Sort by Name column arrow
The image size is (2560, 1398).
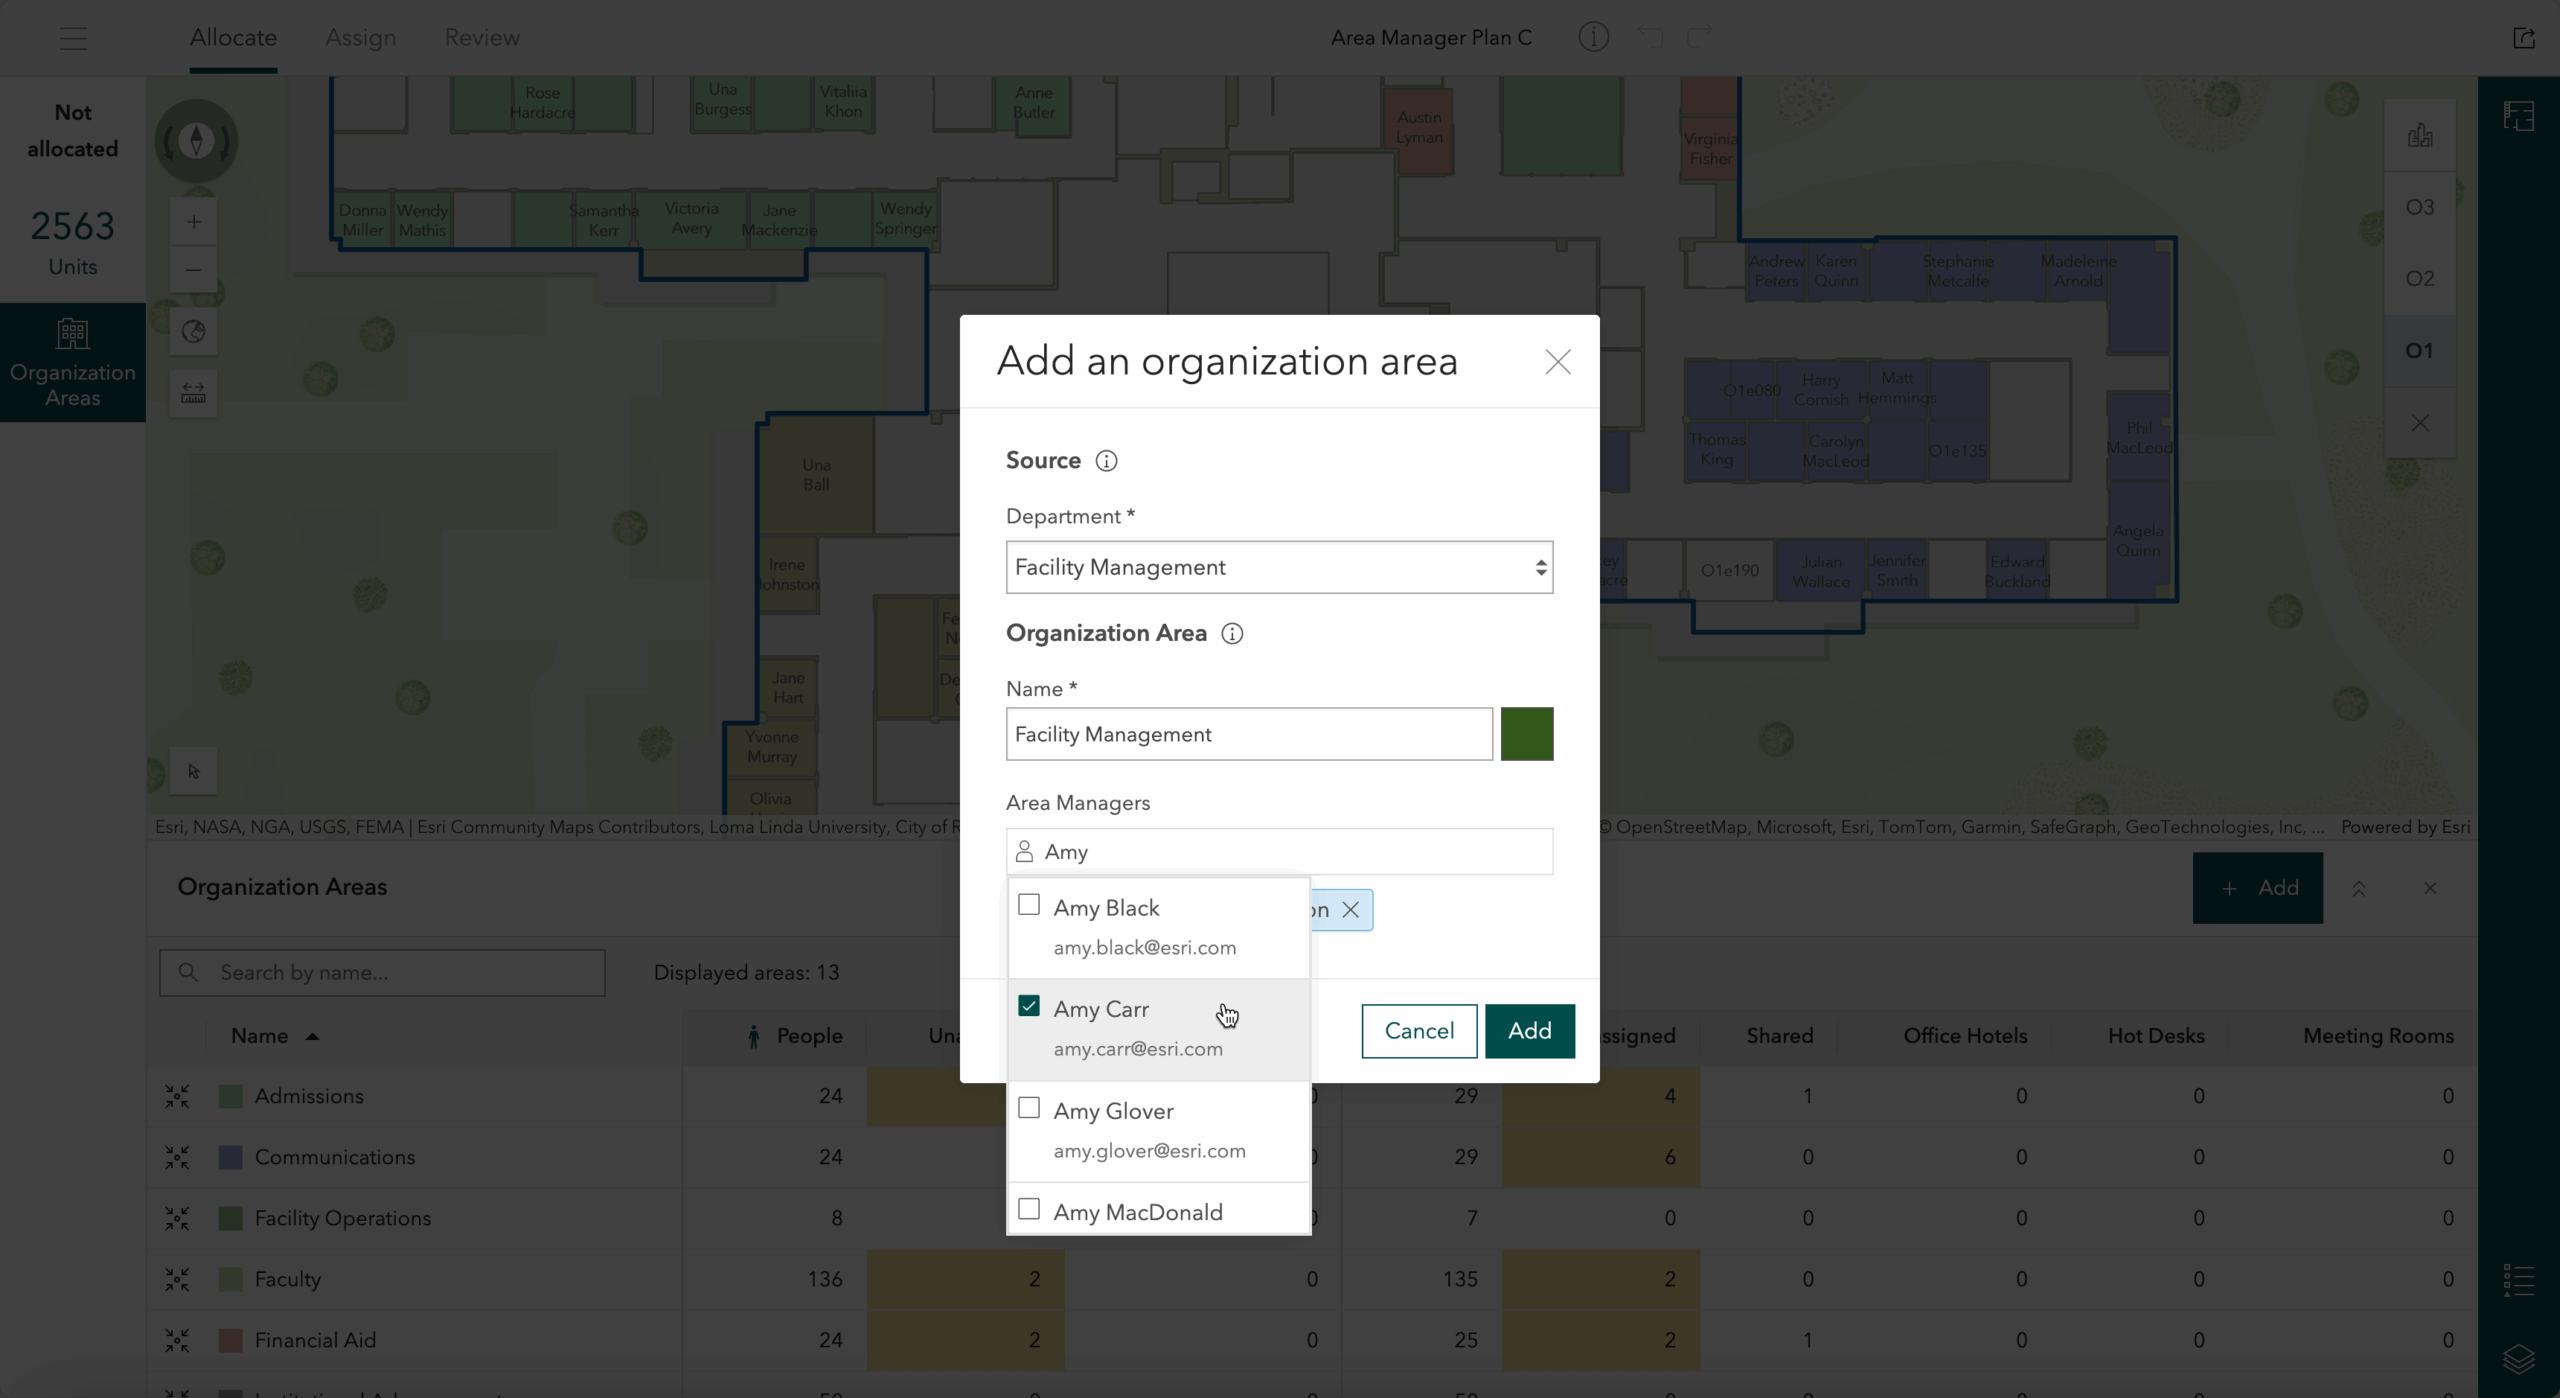pos(312,1037)
